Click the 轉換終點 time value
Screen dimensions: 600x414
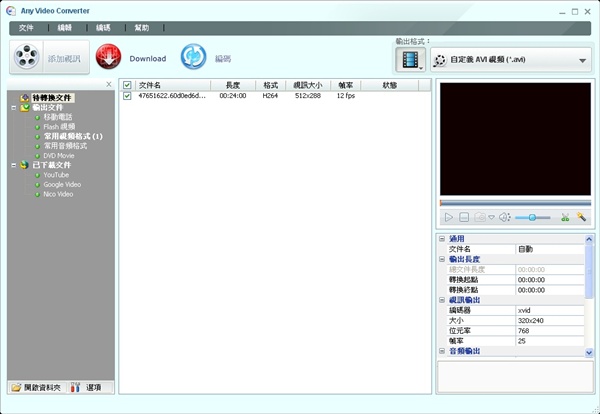(549, 290)
